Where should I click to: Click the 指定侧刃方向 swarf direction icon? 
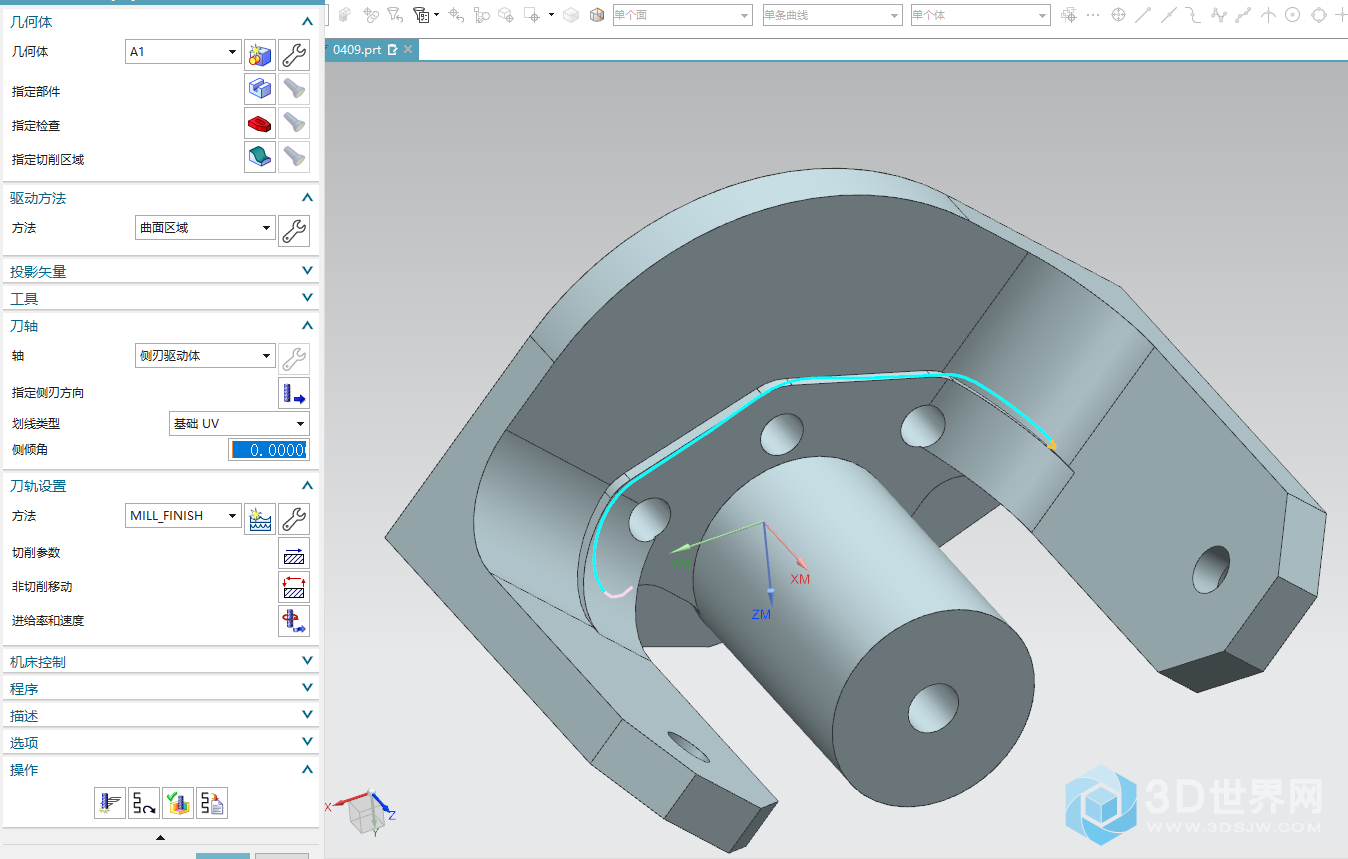(x=294, y=393)
